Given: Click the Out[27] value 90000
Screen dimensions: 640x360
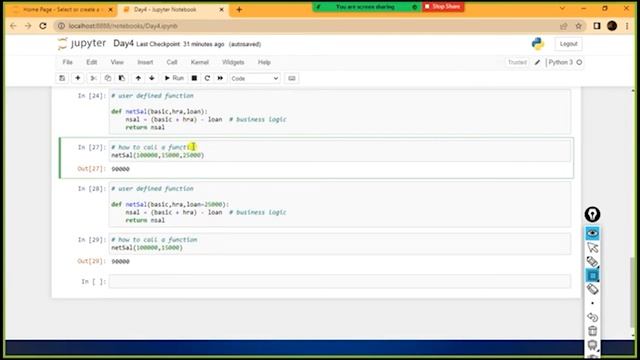Looking at the screenshot, I should point(120,169).
